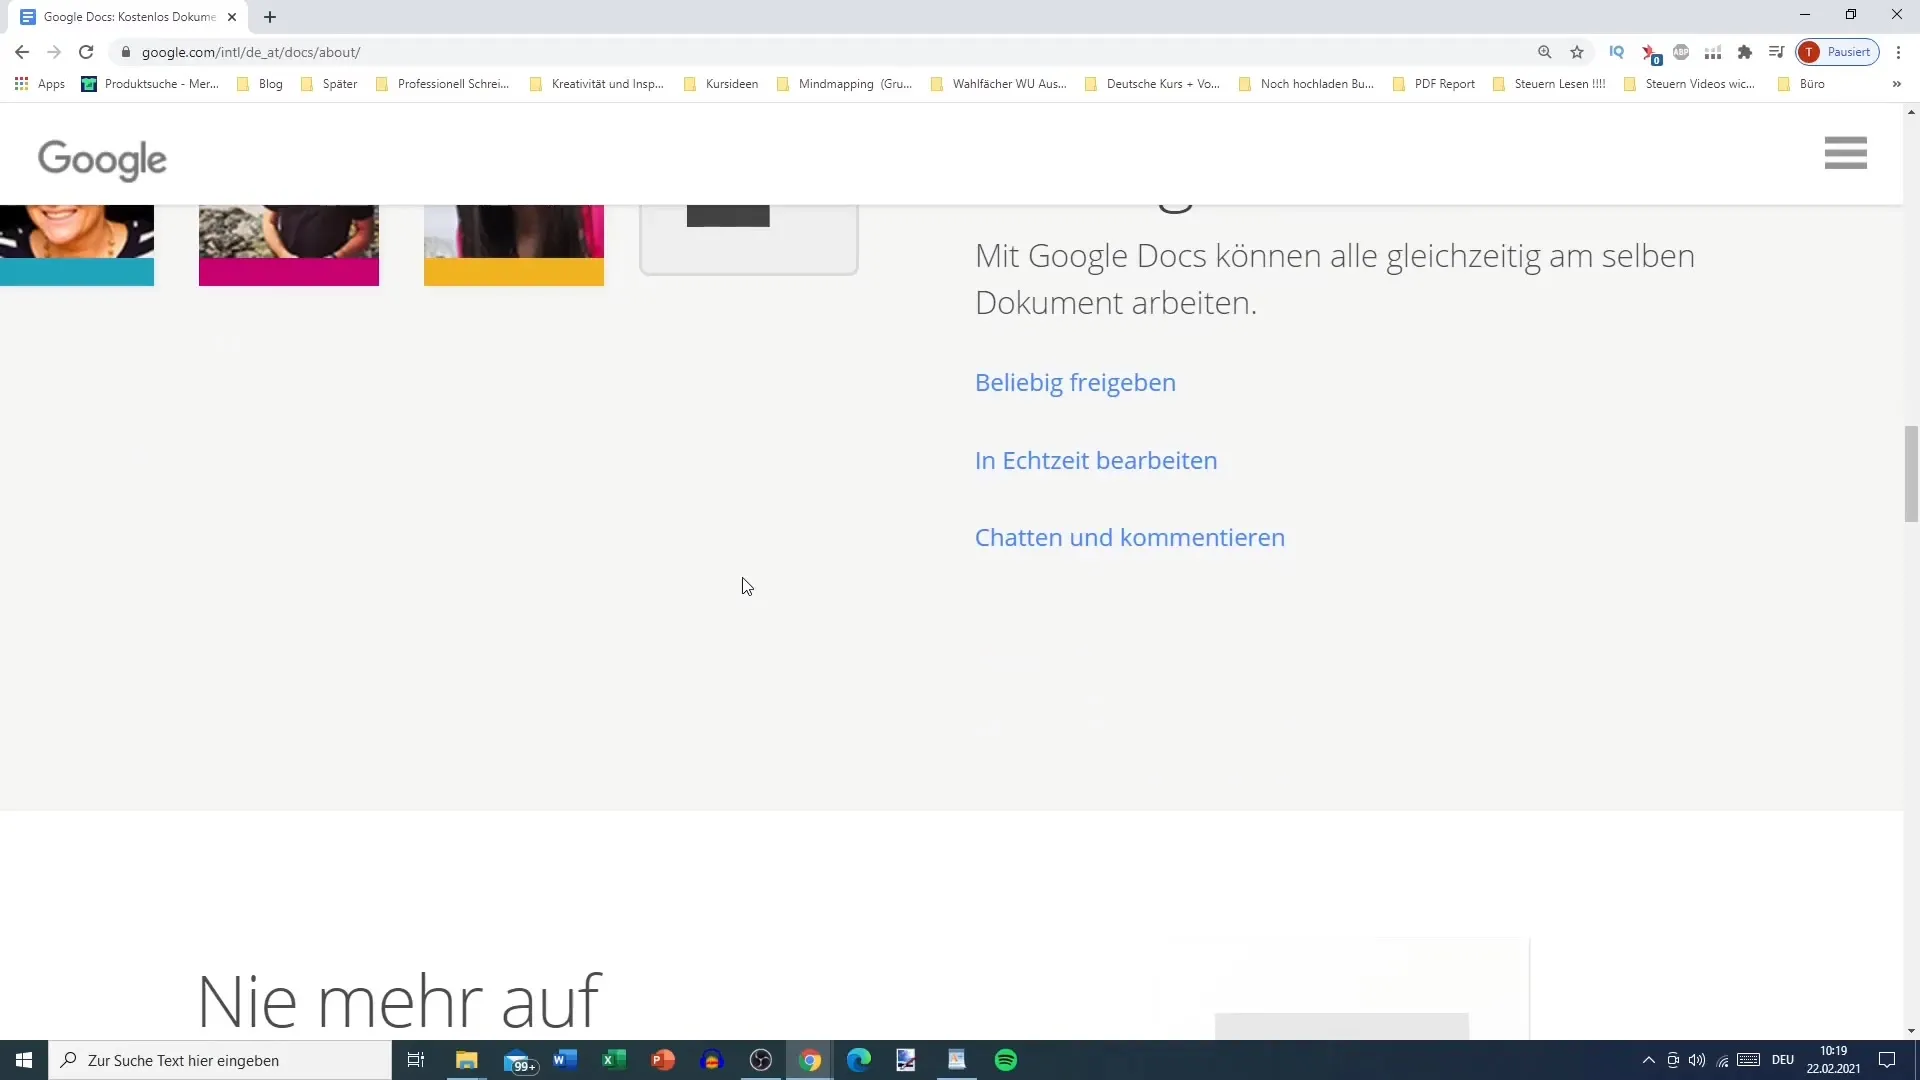Open the Noch hochladen Bu... bookmark folder
The image size is (1920, 1080).
1306,84
